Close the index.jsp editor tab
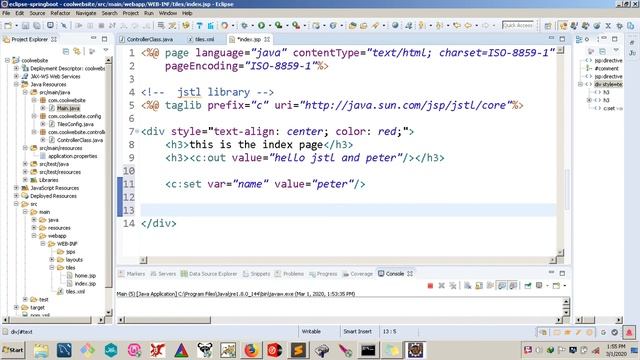Screen dimensions: 640x360 click(267, 39)
